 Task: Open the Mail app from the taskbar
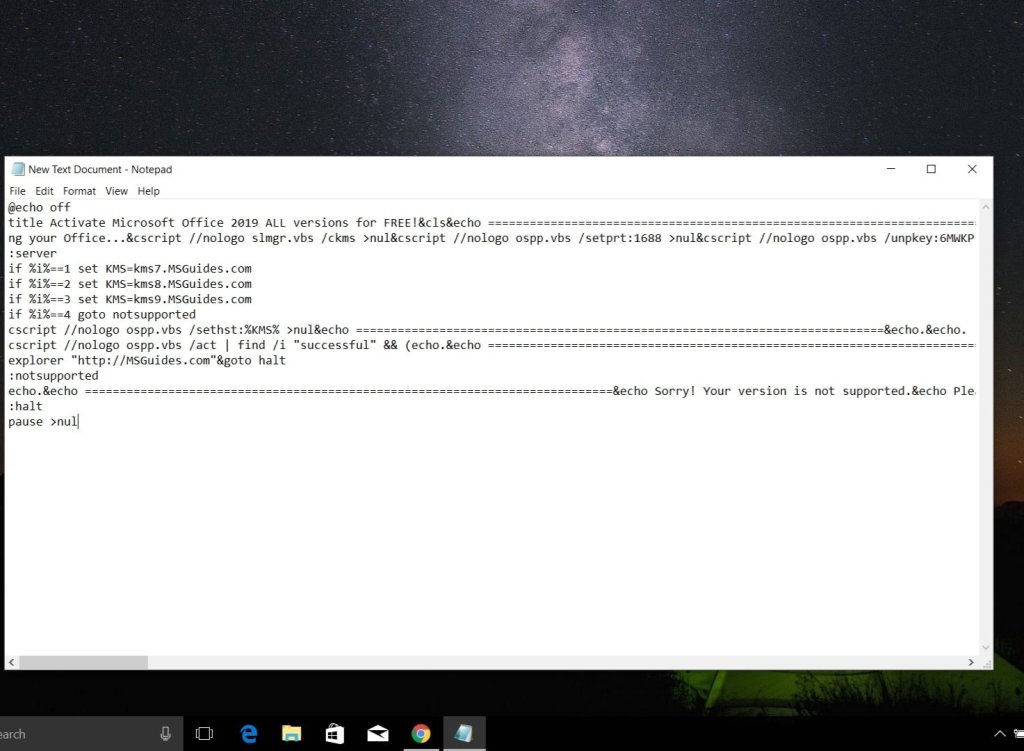(377, 733)
